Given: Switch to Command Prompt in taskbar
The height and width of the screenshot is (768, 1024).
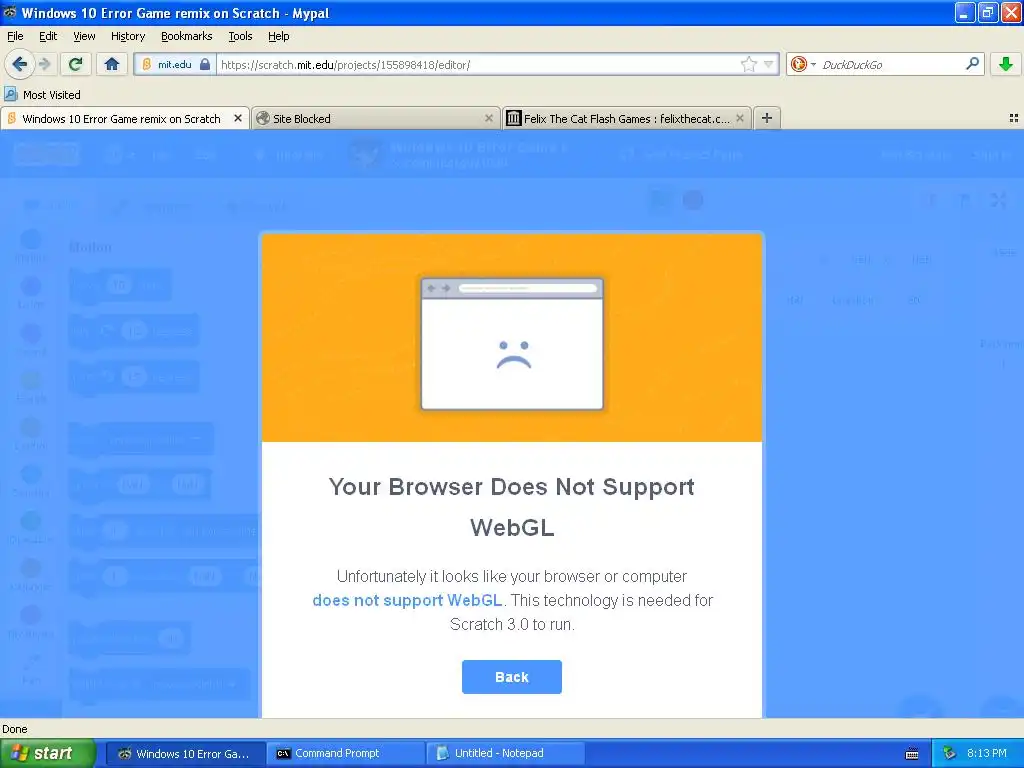Looking at the screenshot, I should 345,753.
